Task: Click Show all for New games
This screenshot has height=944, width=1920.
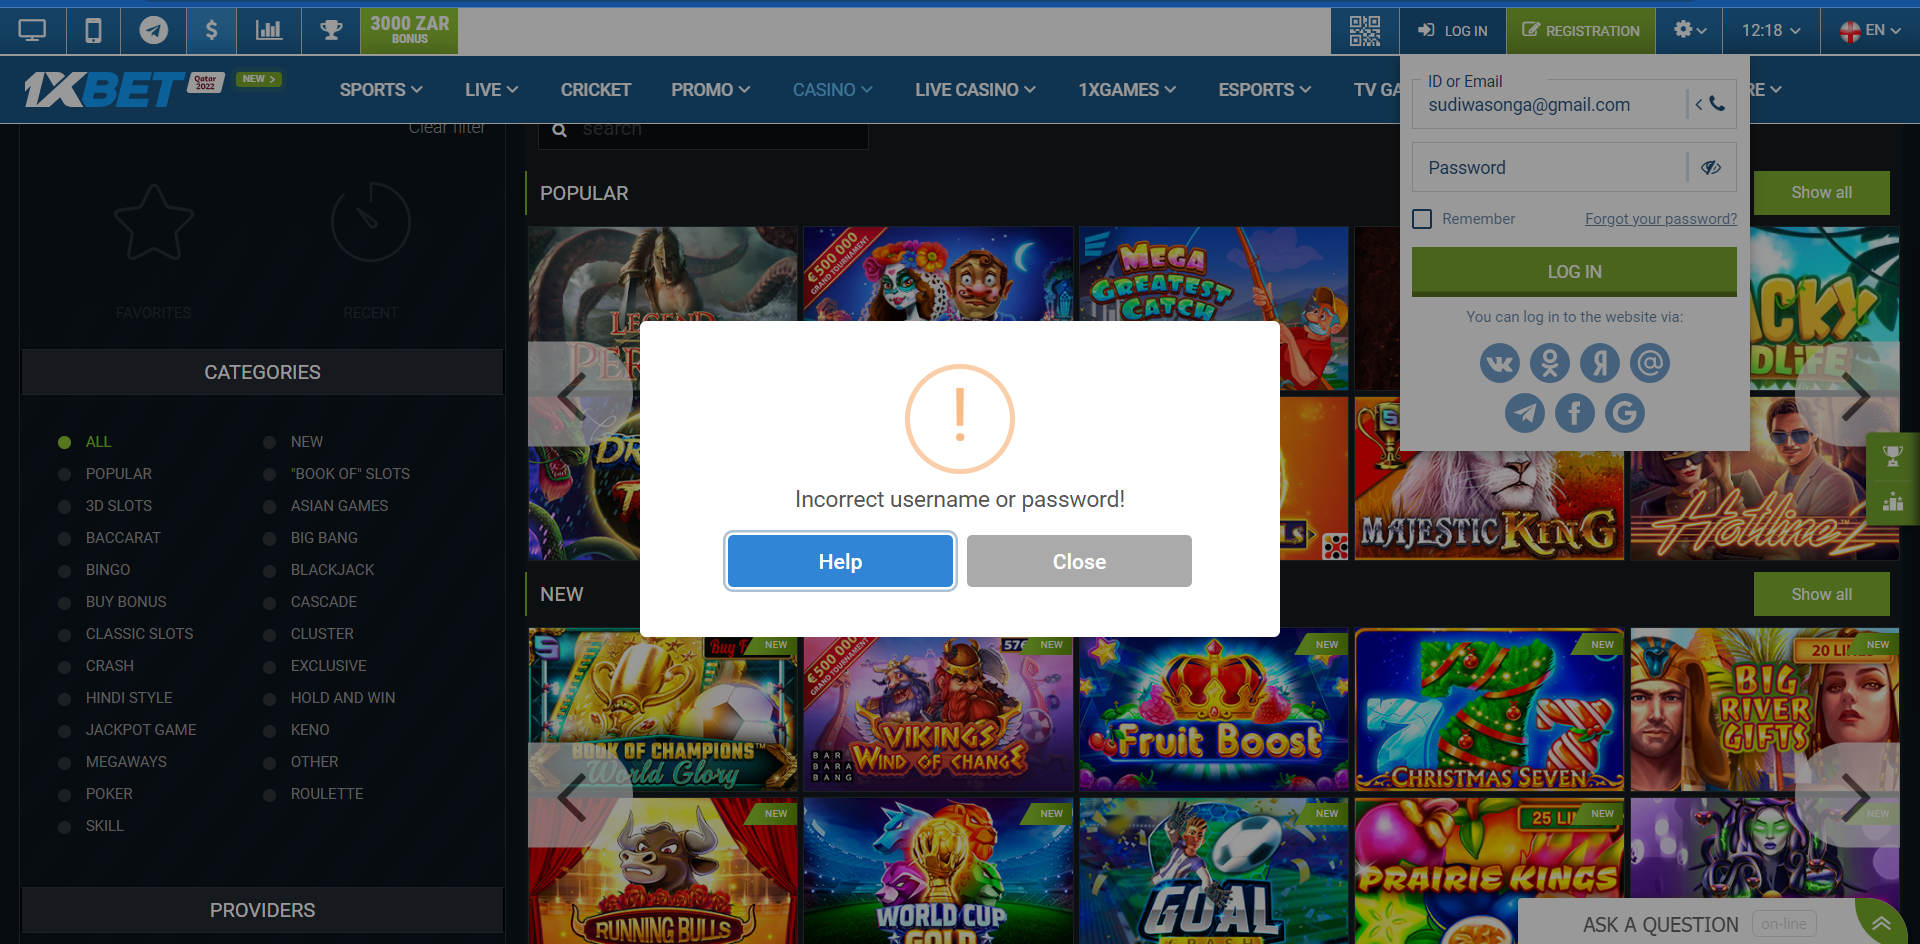Action: point(1821,594)
